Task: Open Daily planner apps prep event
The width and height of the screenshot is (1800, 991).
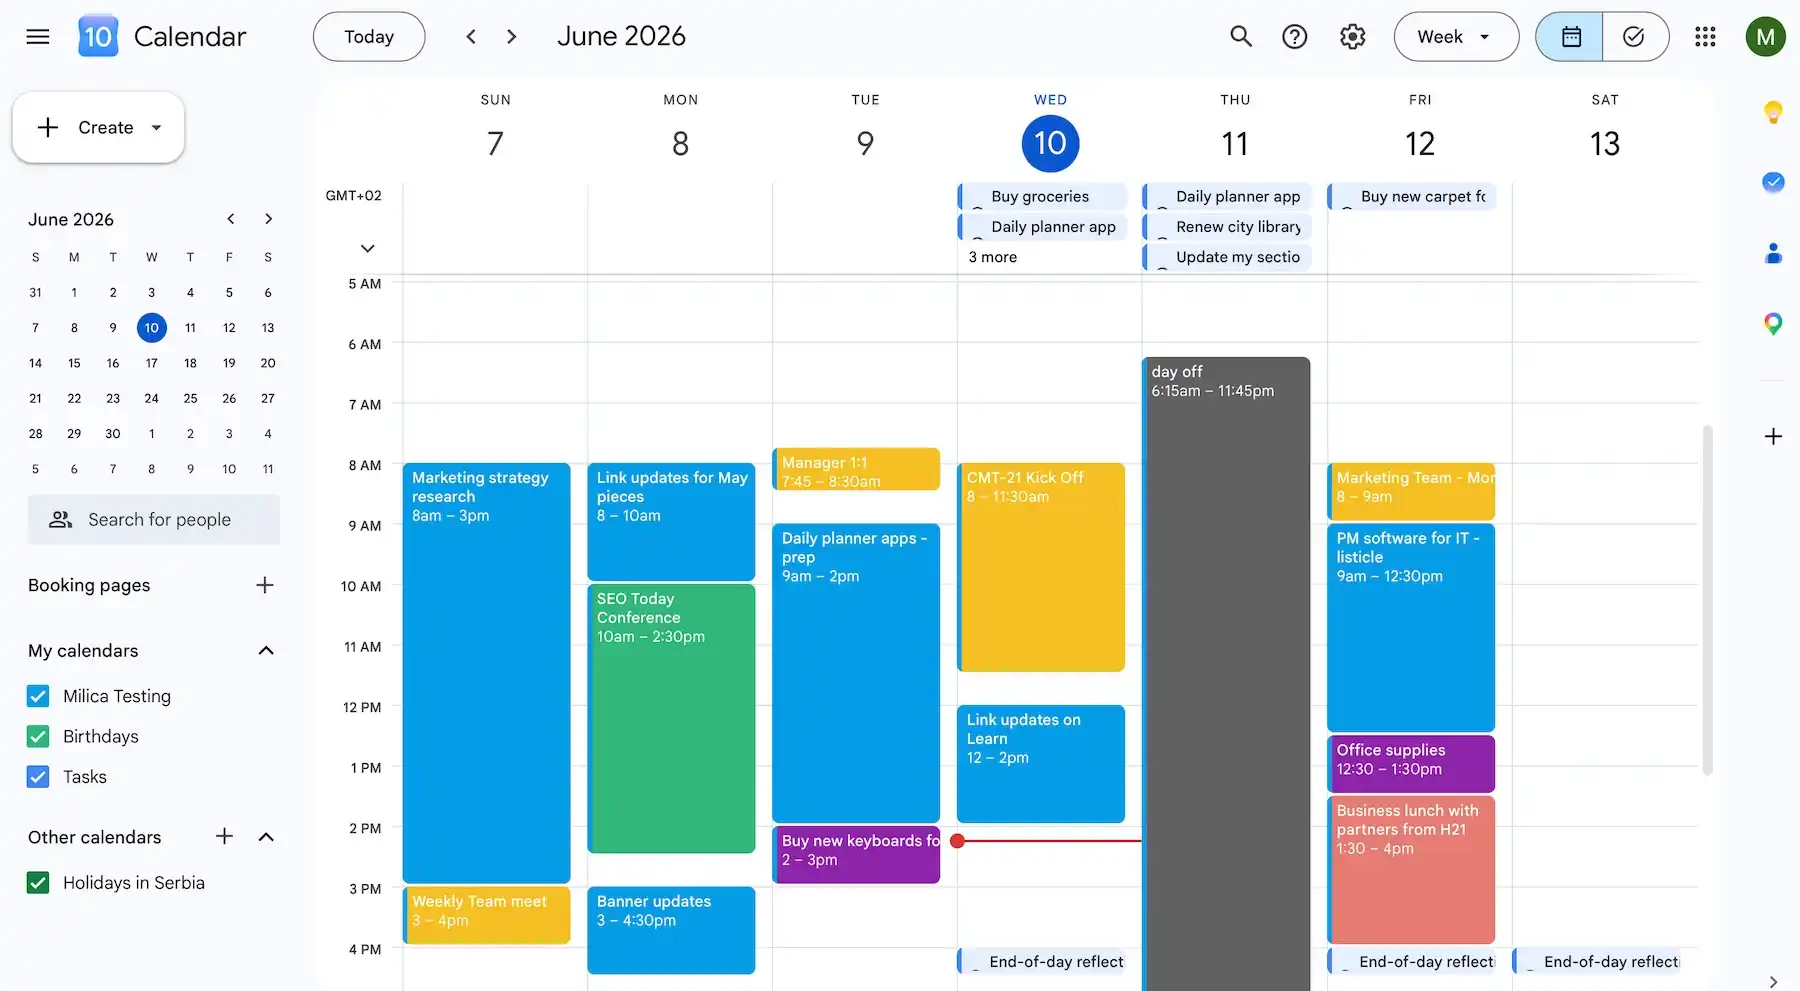Action: pos(856,672)
